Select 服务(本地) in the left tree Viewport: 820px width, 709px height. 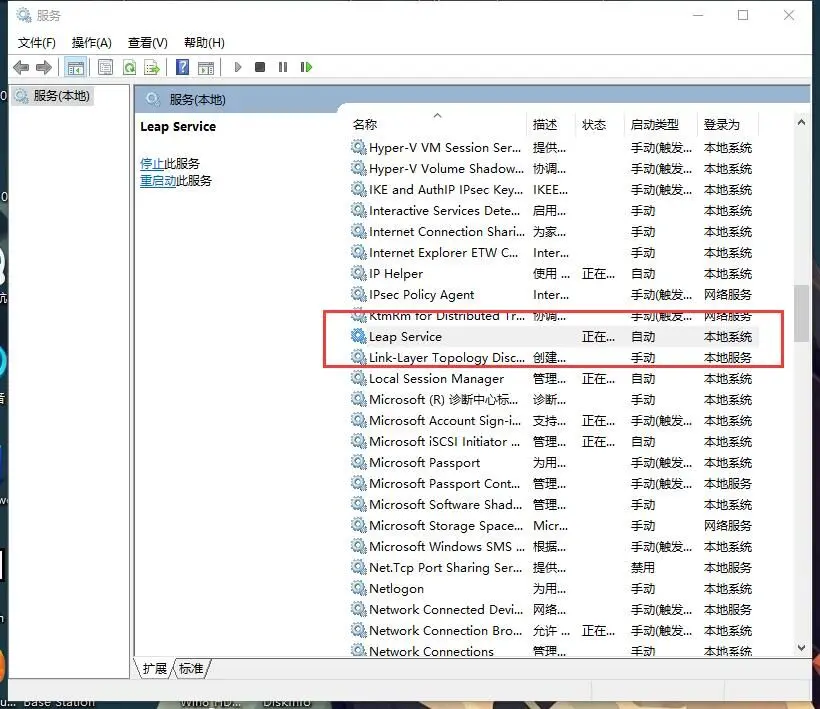(61, 96)
